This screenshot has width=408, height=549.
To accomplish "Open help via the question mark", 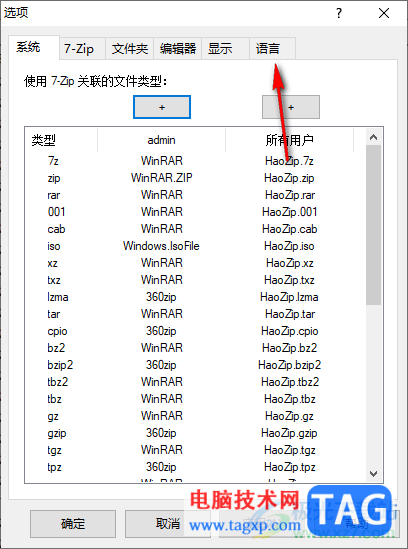I will click(x=339, y=13).
